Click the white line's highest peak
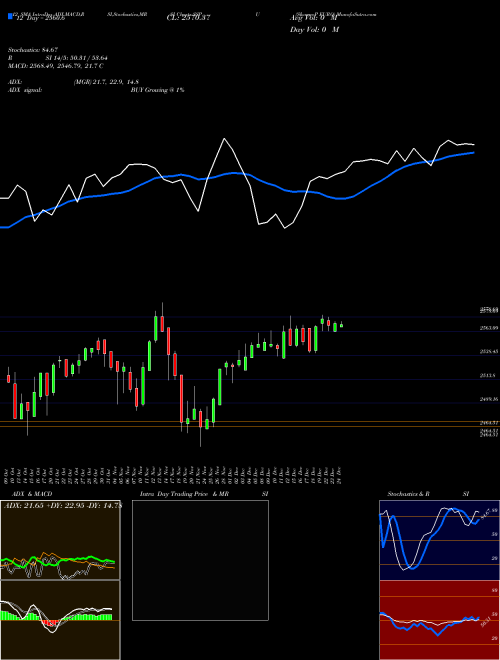This screenshot has height=660, width=500. point(224,138)
